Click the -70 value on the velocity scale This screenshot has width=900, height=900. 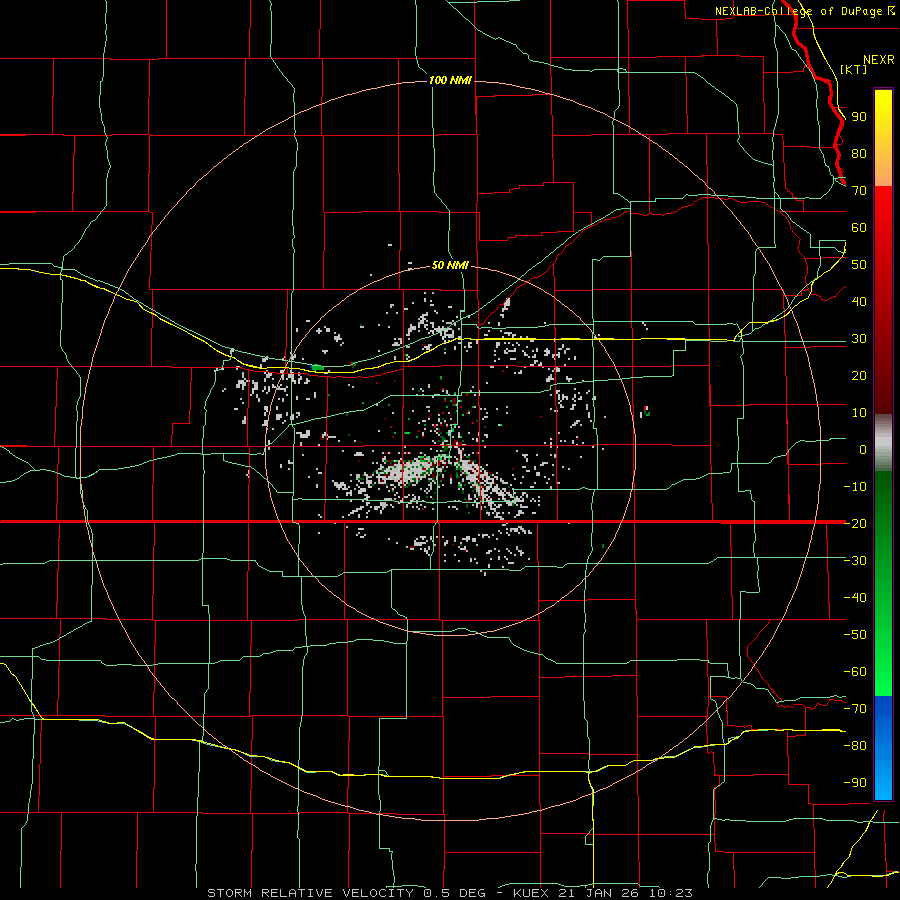point(855,708)
